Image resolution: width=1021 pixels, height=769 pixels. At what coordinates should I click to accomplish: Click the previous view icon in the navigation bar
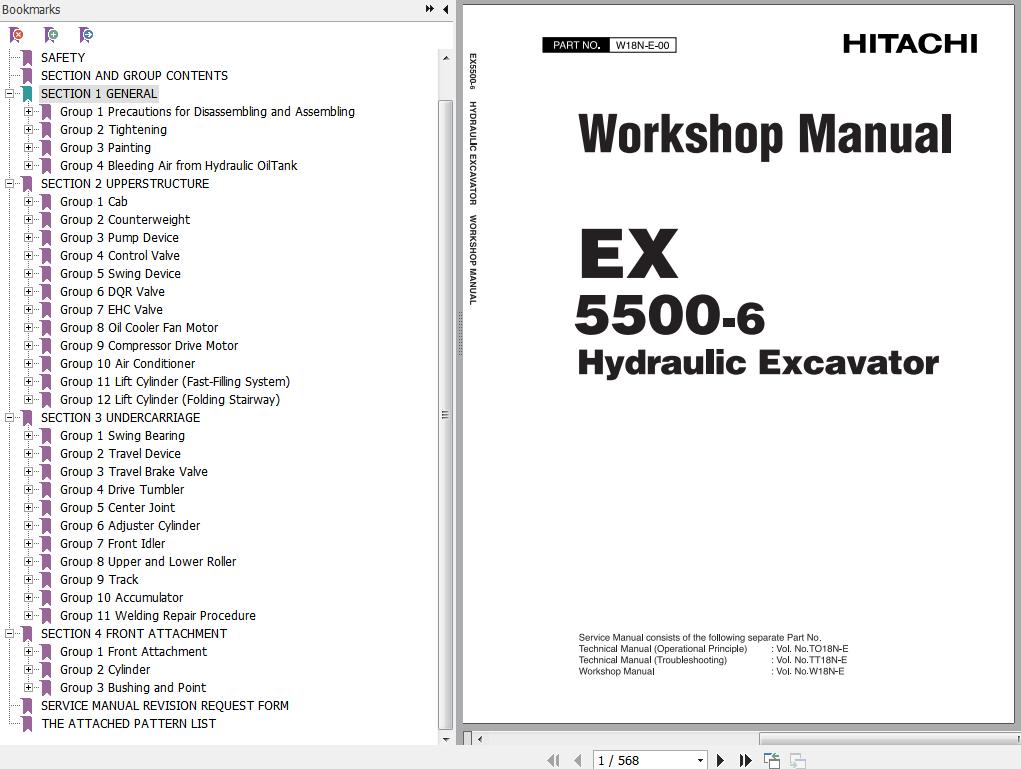point(772,760)
